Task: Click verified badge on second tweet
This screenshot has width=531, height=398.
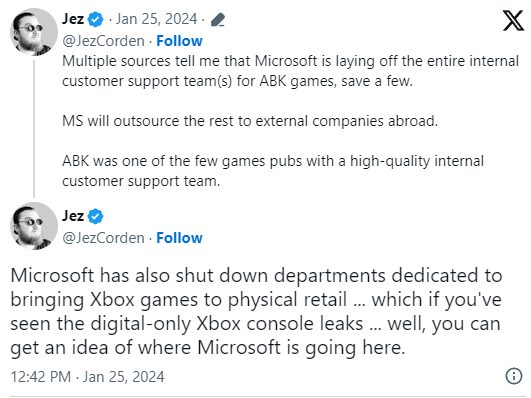Action: 95,216
